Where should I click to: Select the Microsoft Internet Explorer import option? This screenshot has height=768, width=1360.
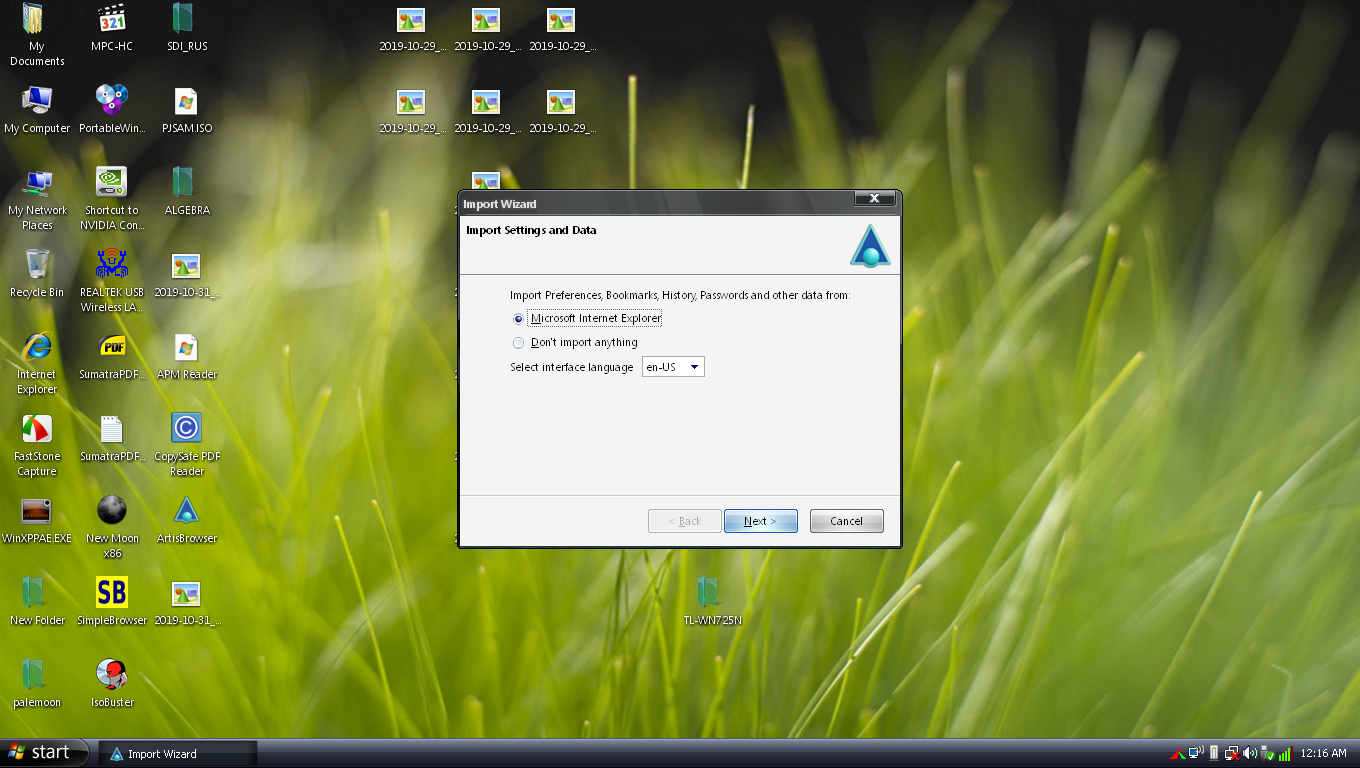pos(518,318)
